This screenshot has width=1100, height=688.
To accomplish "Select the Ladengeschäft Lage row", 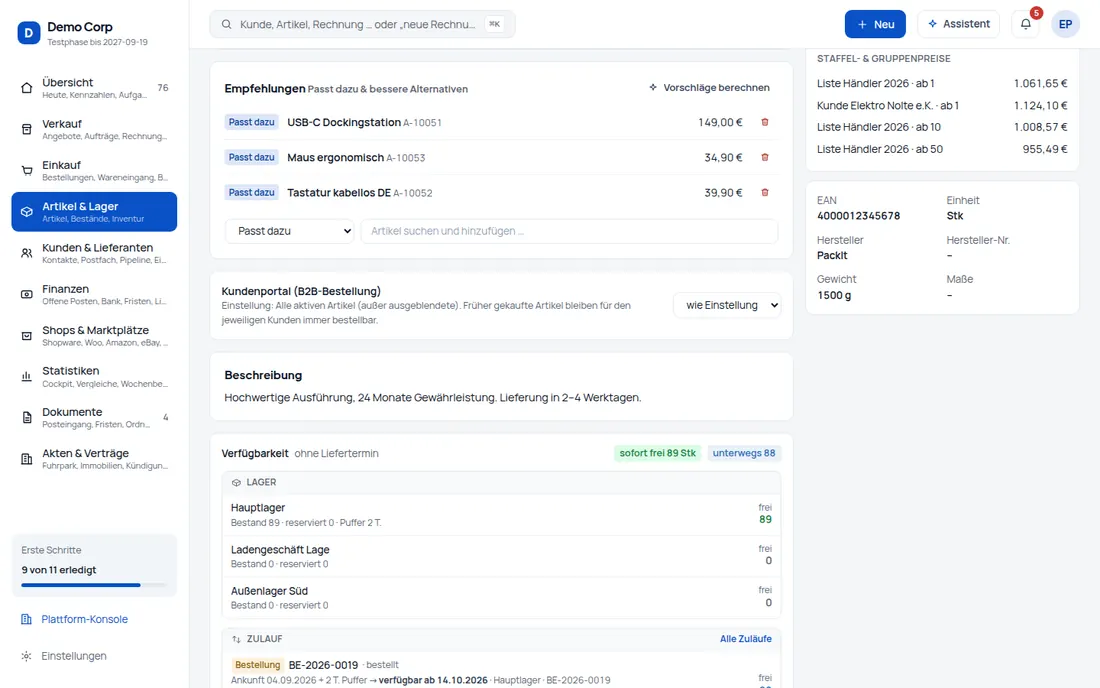I will (501, 556).
